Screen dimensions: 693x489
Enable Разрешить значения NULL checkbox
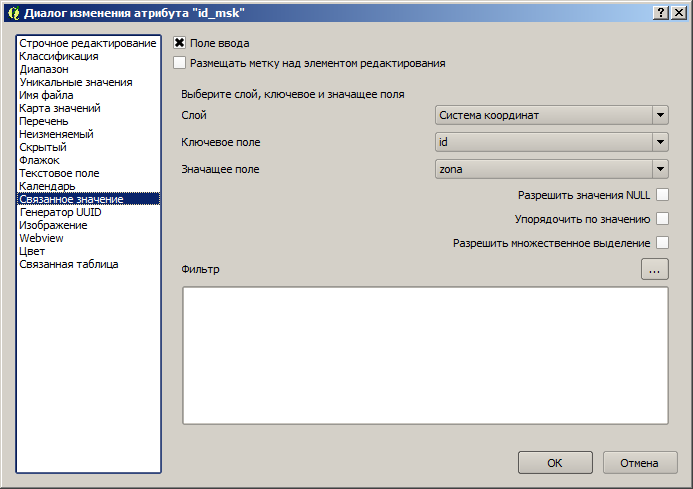tap(662, 195)
